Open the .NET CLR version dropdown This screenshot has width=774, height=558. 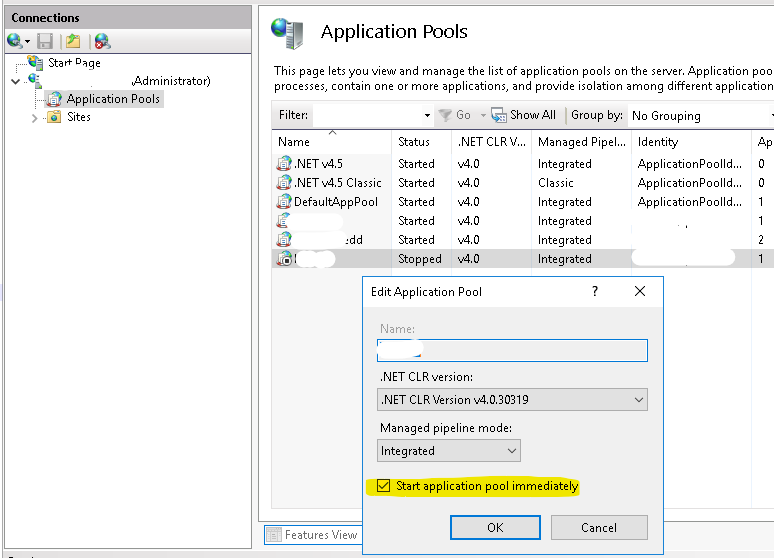coord(512,399)
